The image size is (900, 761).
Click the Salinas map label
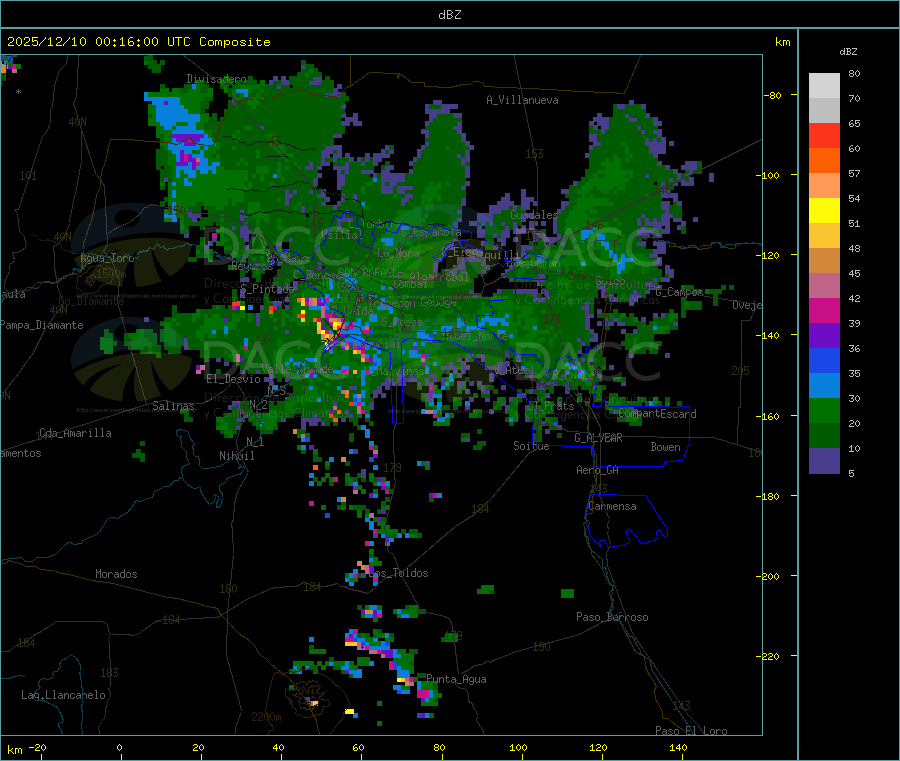click(173, 406)
